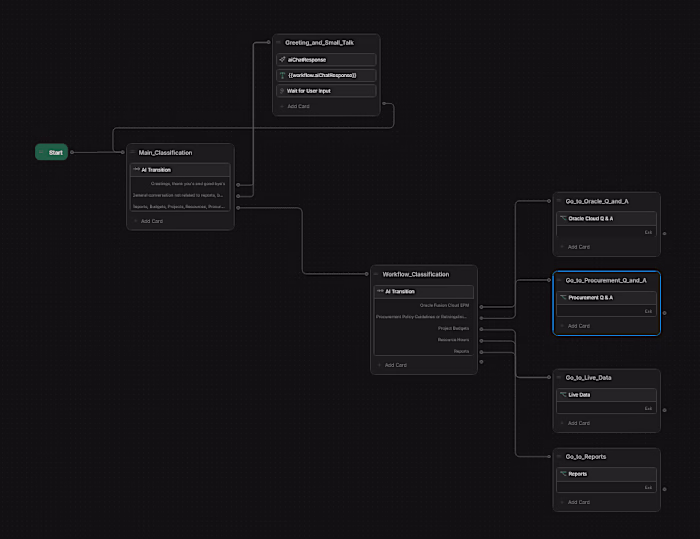The width and height of the screenshot is (700, 539).
Task: Click the output port of the Start node
Action: (x=72, y=152)
